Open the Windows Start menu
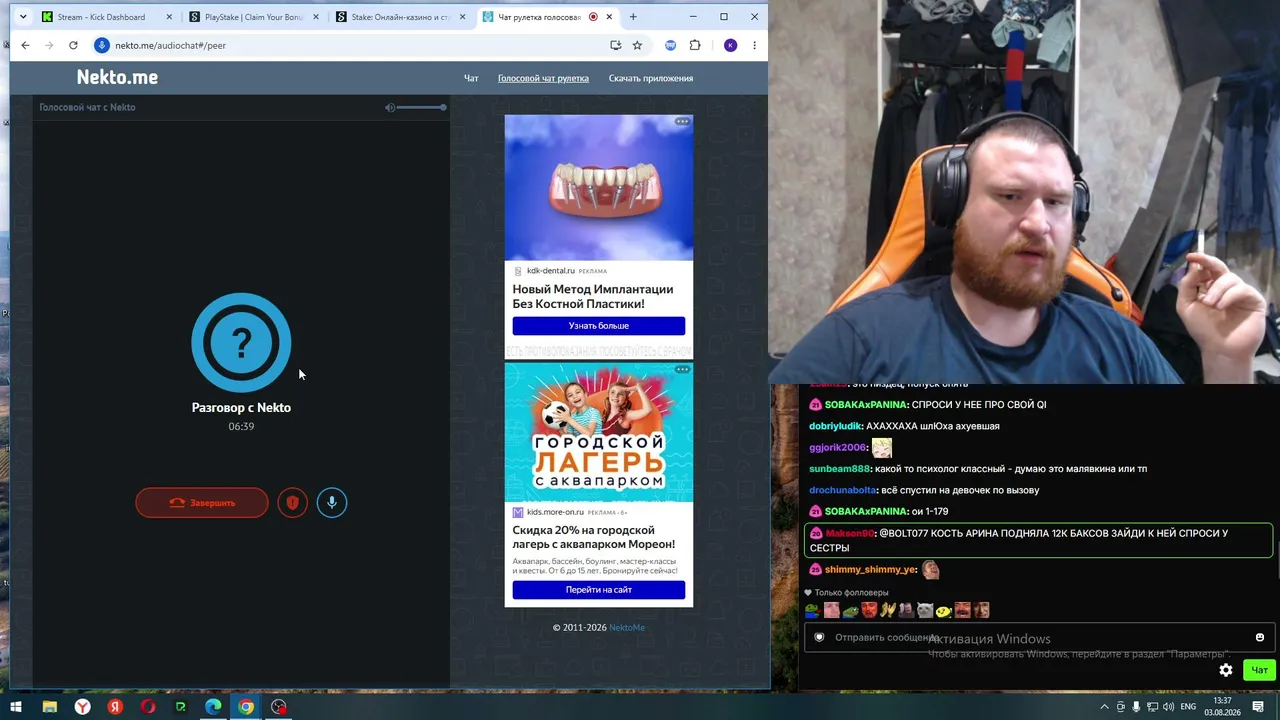This screenshot has width=1280, height=720. [16, 707]
